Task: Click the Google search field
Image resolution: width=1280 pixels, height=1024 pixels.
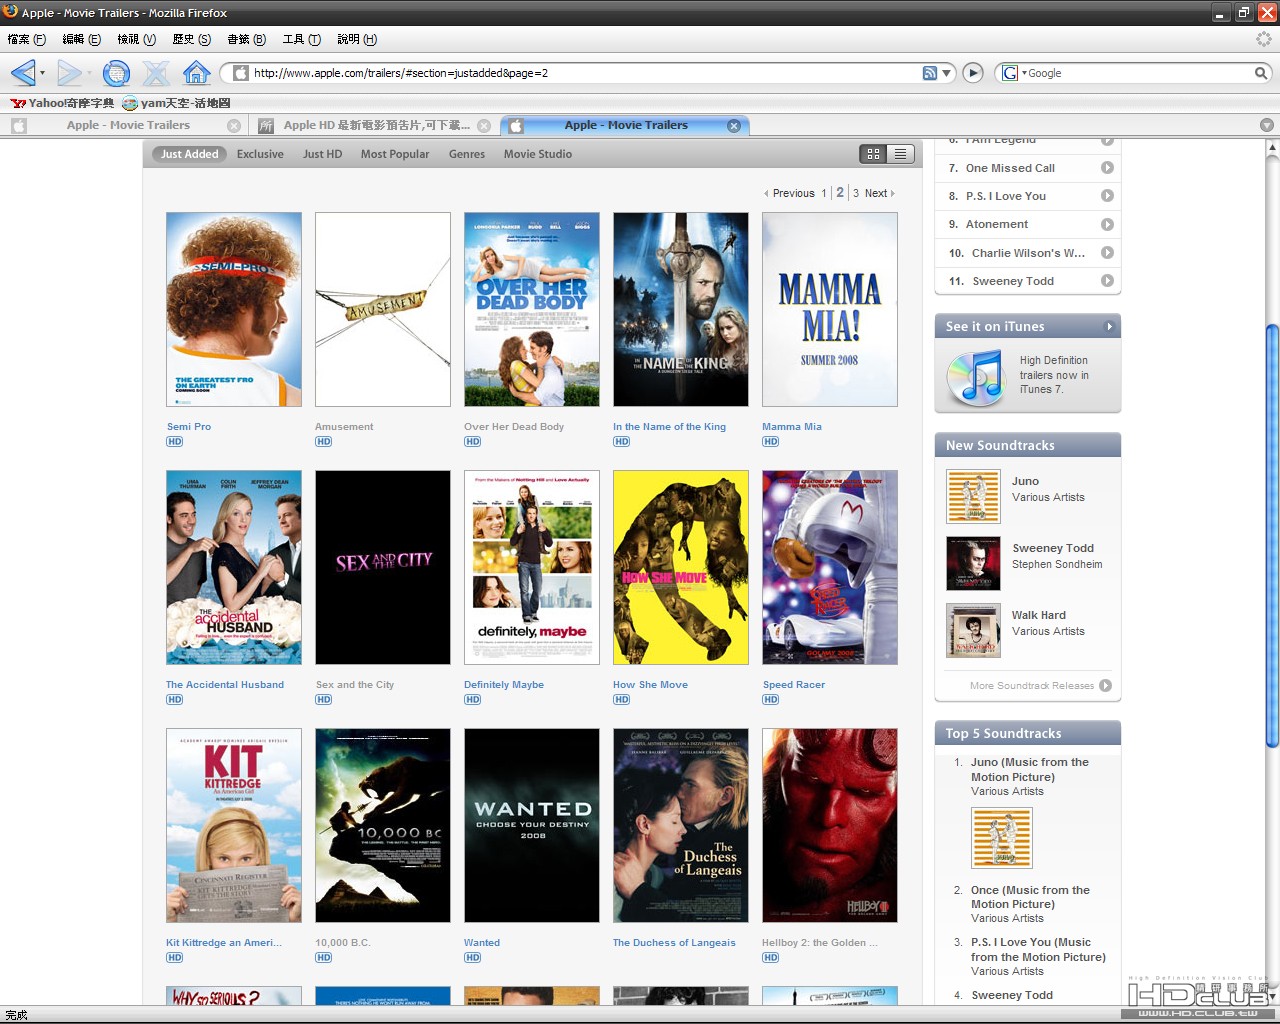Action: point(1139,73)
